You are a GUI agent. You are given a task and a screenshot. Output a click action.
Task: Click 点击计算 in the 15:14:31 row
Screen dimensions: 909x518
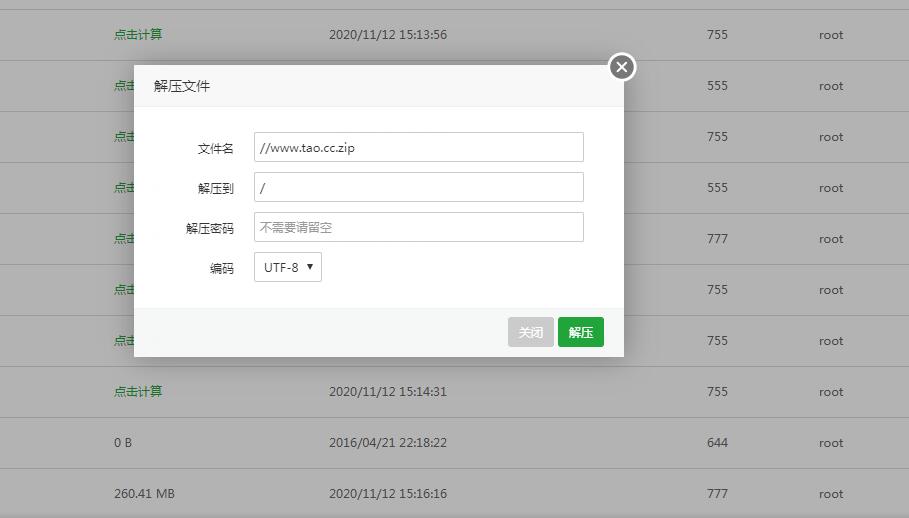[x=138, y=391]
